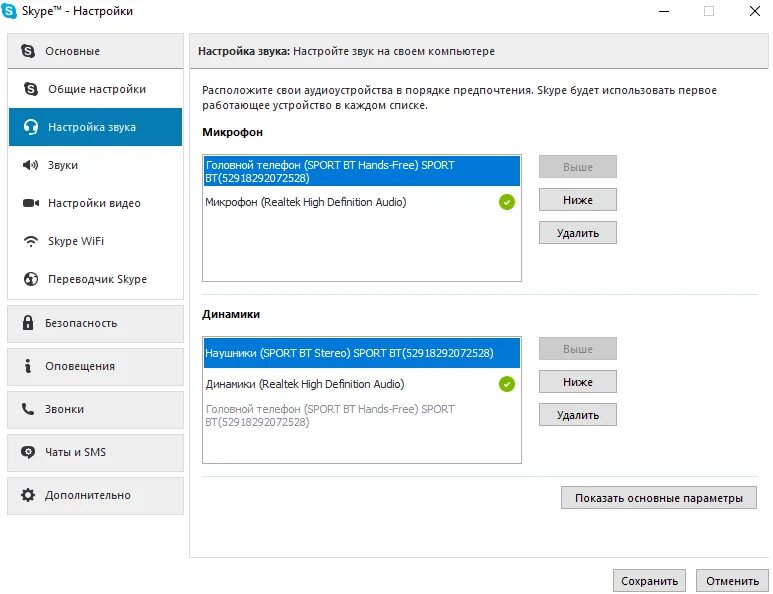Click Выше button for the speakers list

tap(577, 349)
